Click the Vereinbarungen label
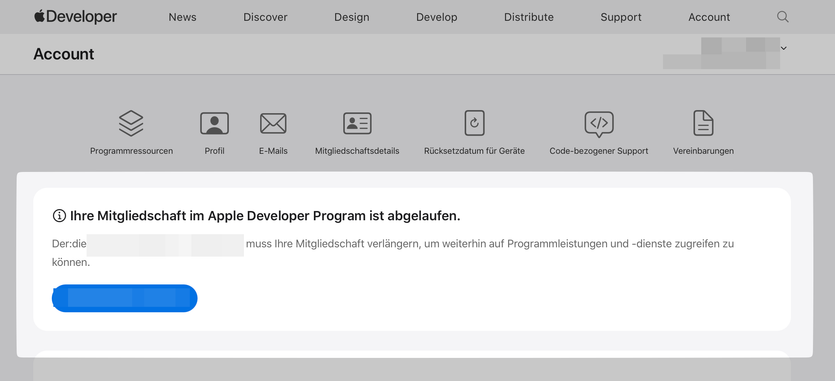 (703, 151)
